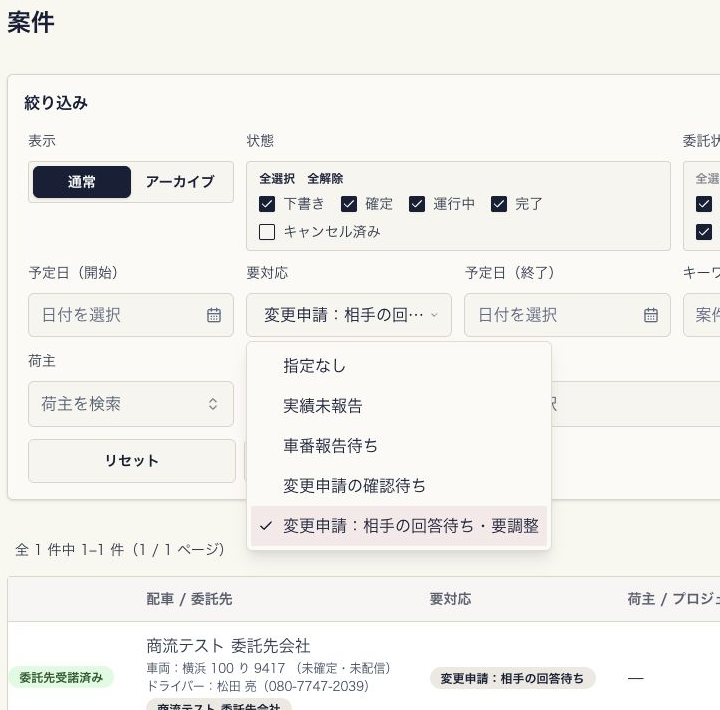Viewport: 720px width, 710px height.
Task: Toggle the 運行中 checkbox
Action: point(417,204)
